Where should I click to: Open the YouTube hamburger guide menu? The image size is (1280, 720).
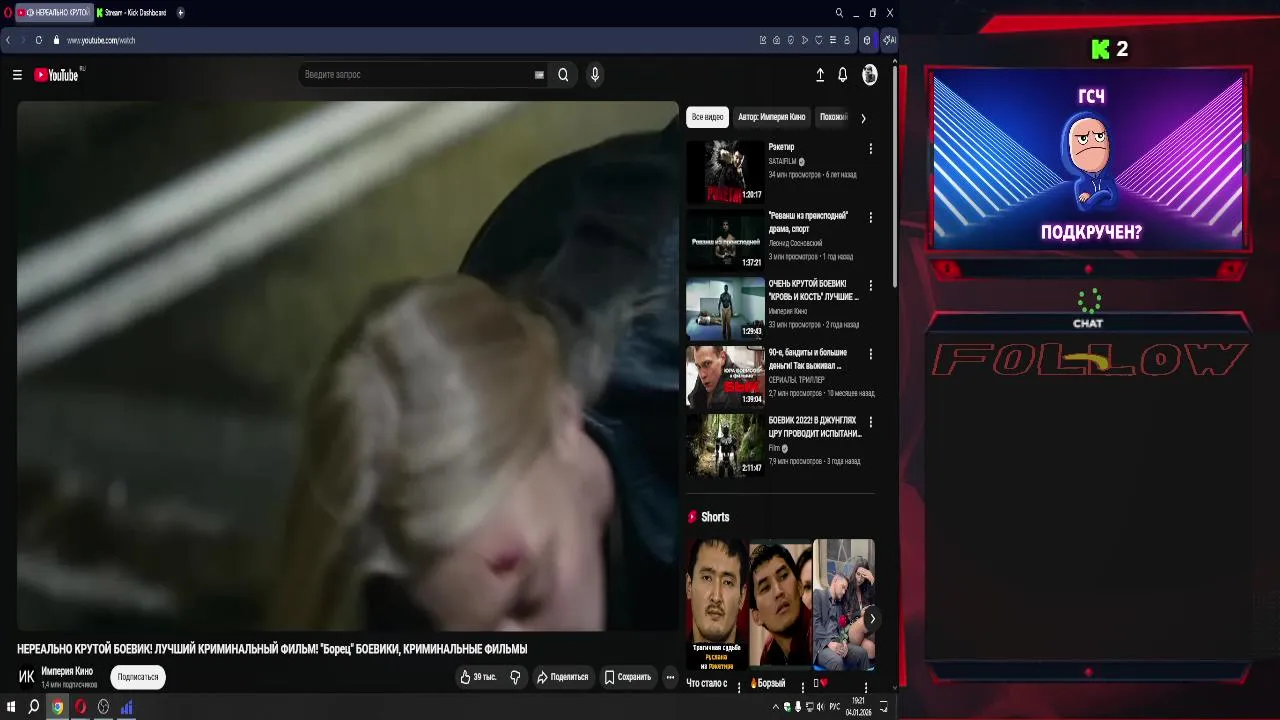(17, 75)
